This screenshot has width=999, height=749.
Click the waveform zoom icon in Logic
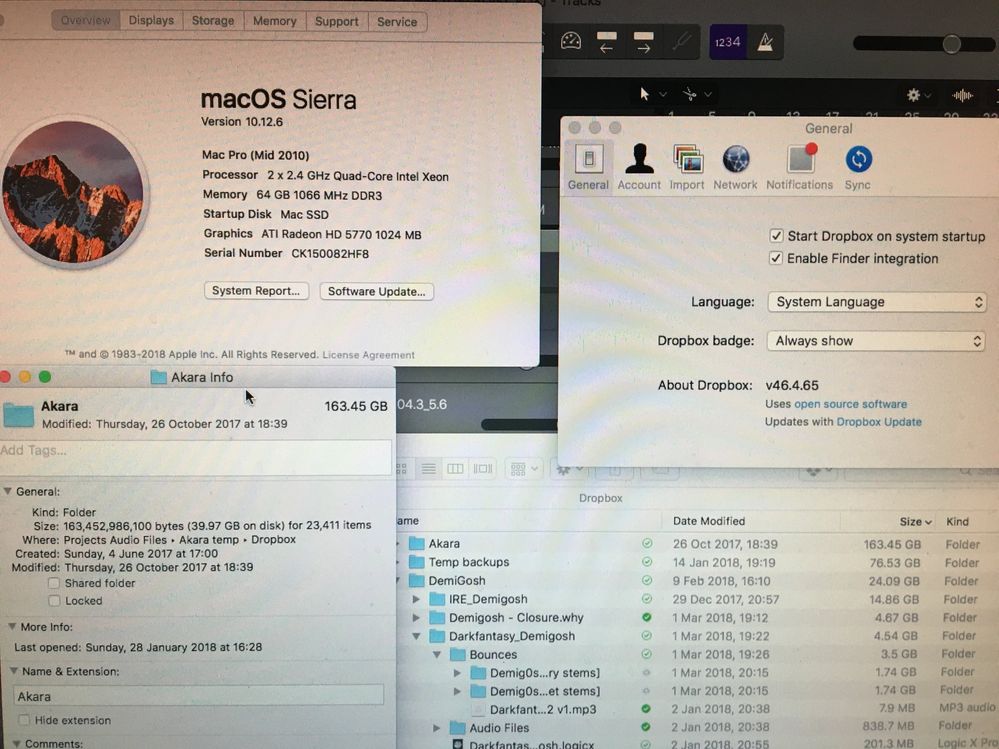(962, 95)
